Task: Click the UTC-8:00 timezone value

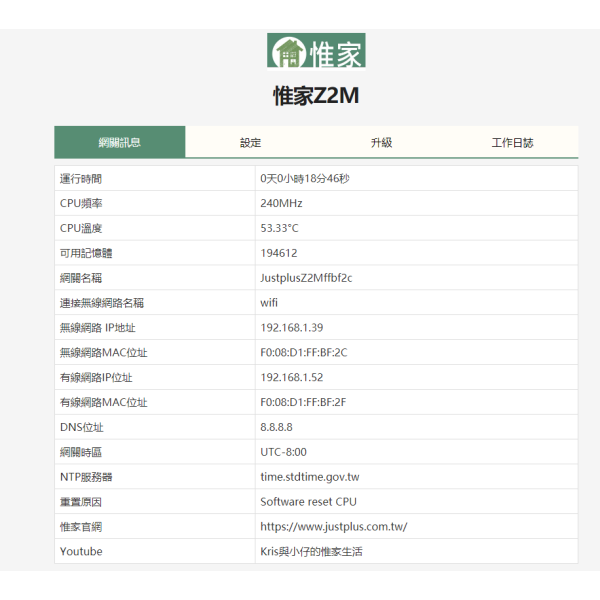Action: [x=284, y=452]
